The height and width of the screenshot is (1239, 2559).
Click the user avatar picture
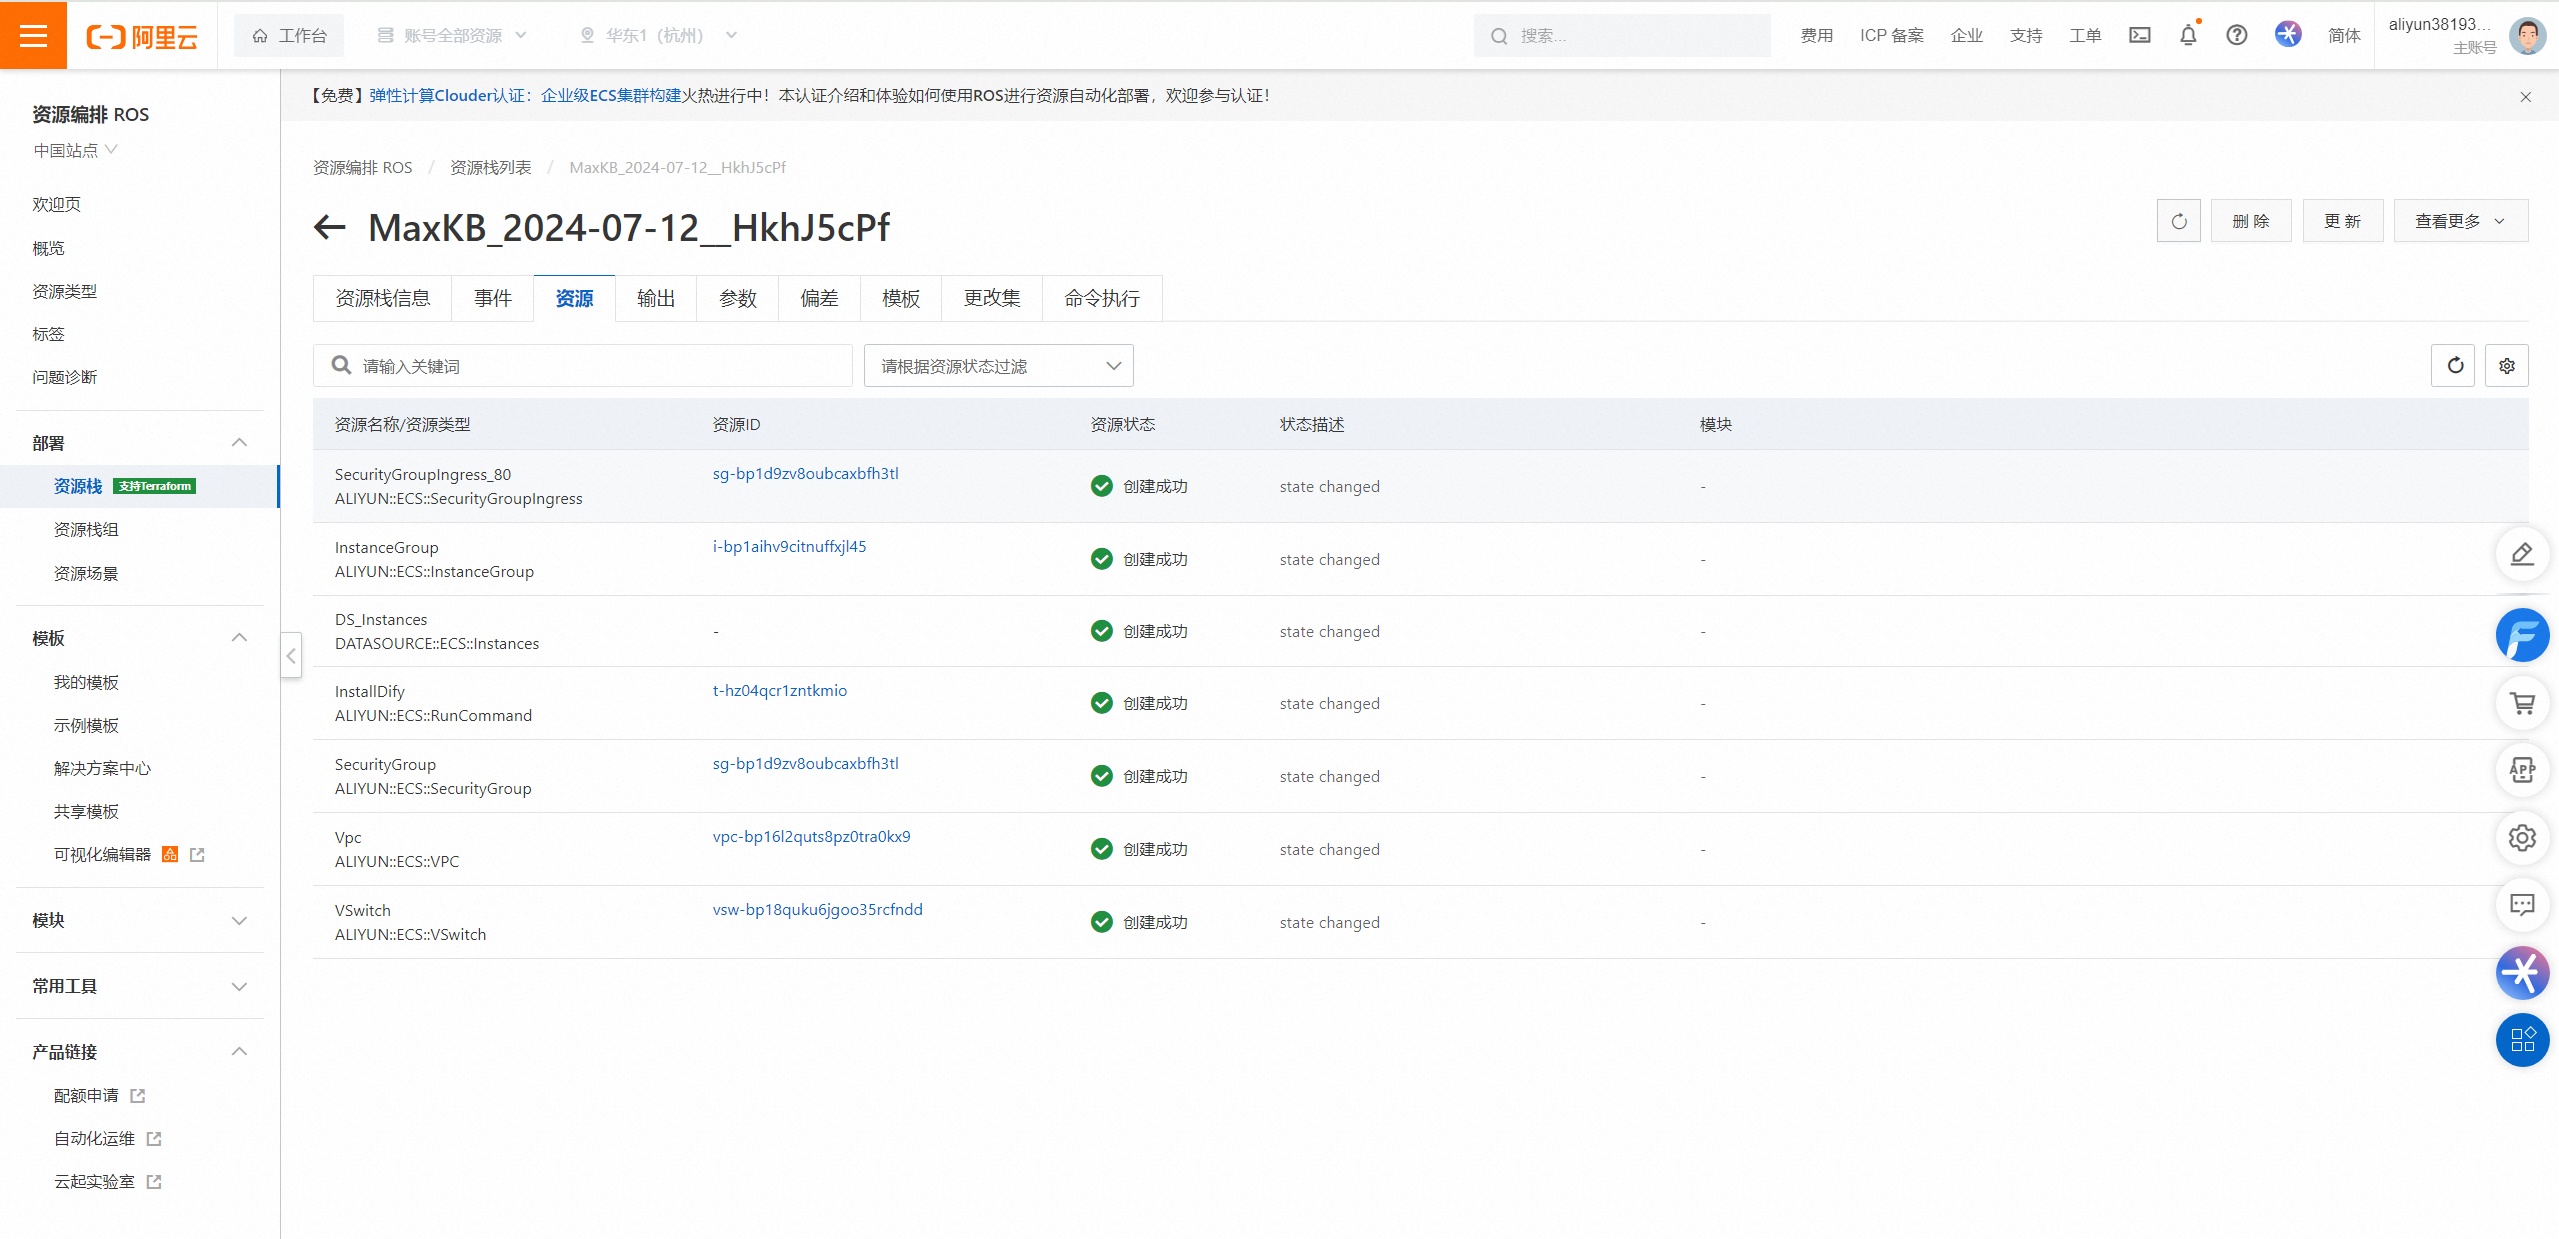point(2527,36)
